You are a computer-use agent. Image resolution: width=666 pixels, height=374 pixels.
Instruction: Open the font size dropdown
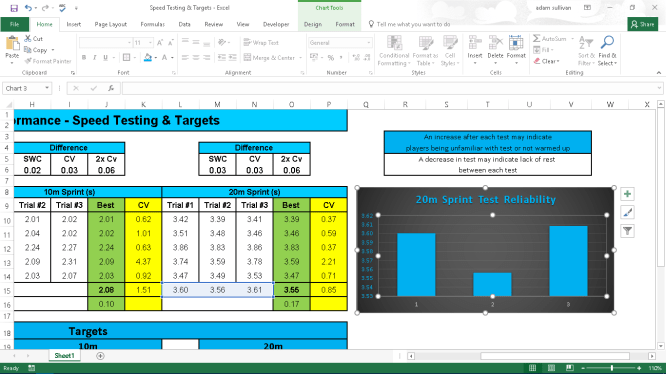click(150, 43)
